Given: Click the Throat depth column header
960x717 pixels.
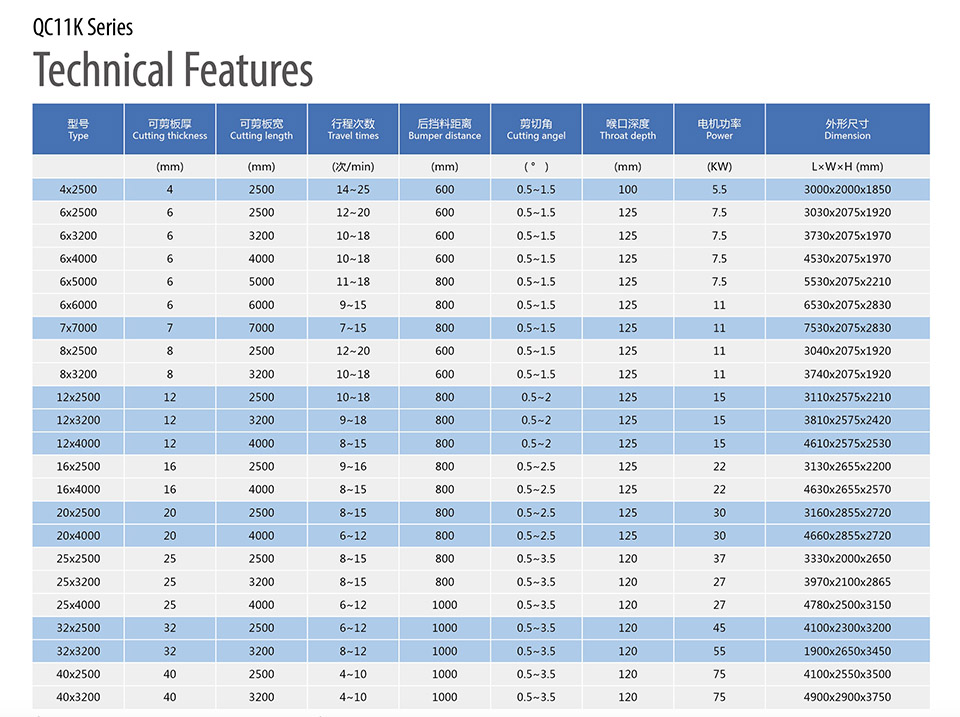Looking at the screenshot, I should pos(627,129).
